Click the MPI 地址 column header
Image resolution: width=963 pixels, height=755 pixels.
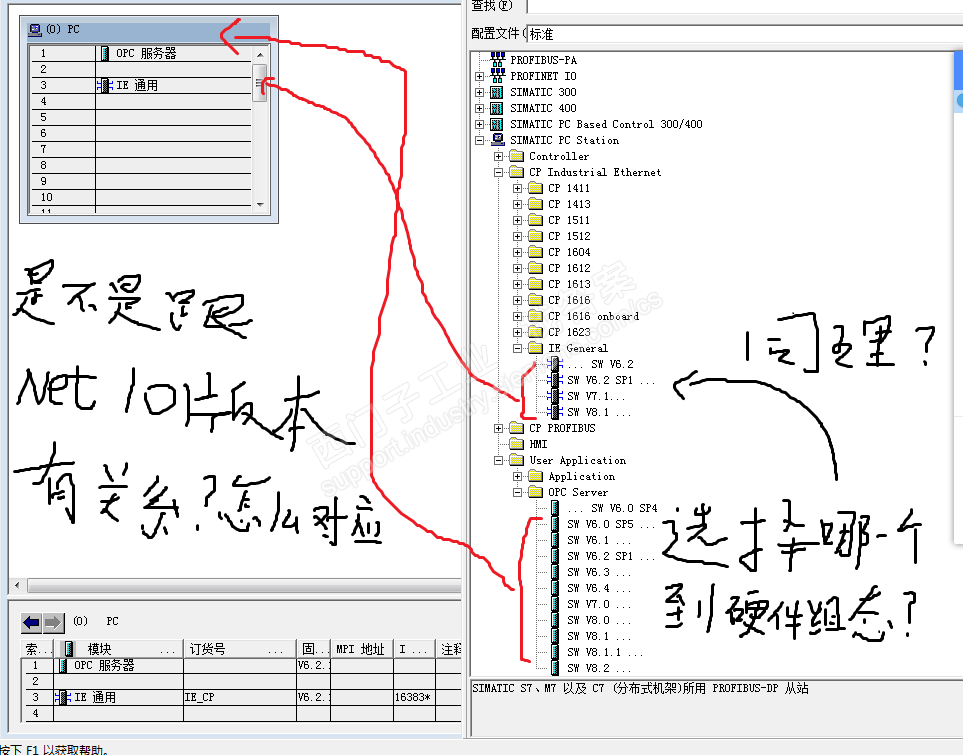[361, 649]
